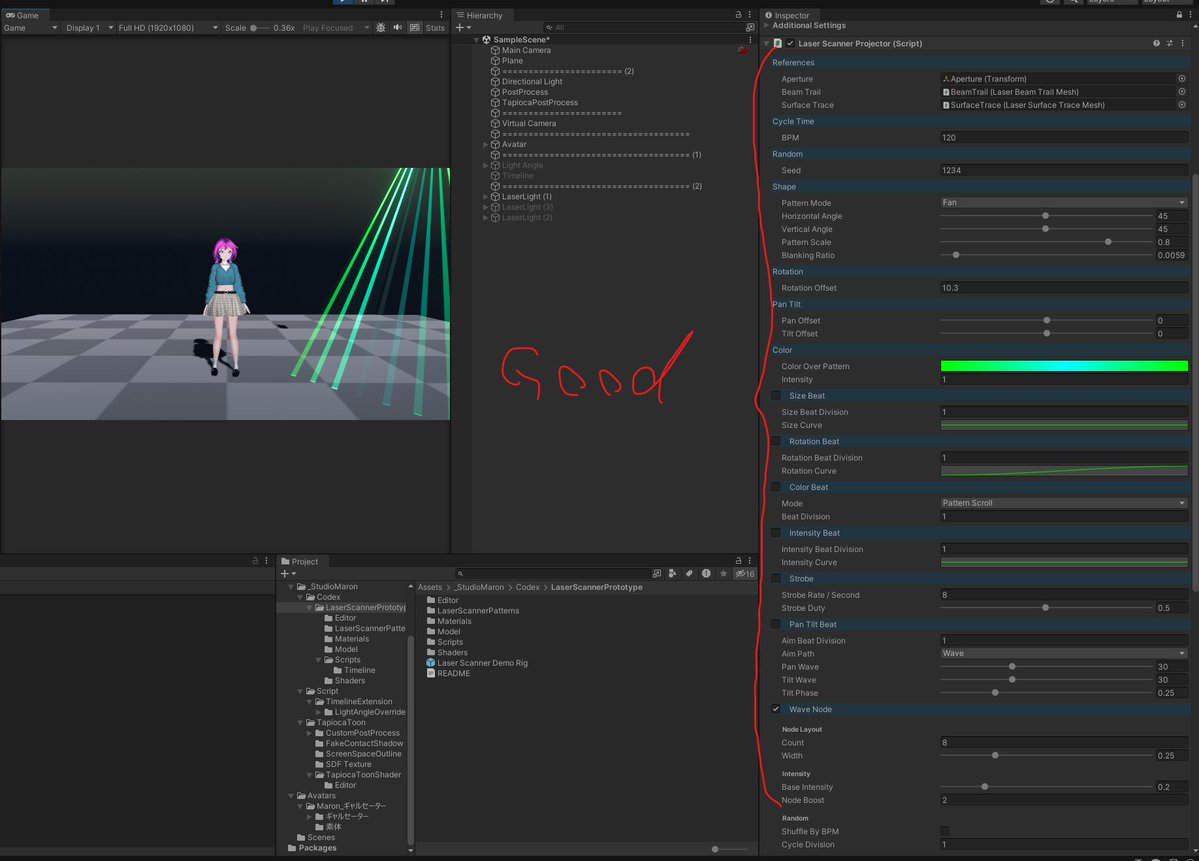1199x861 pixels.
Task: Adjust Horizontal Angle slider
Action: 1046,216
